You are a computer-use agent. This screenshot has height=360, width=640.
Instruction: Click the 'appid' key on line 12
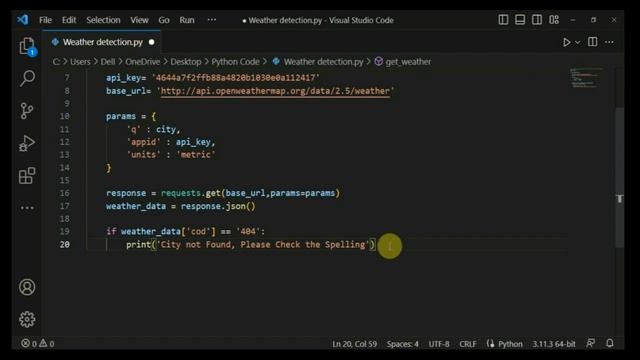143,142
